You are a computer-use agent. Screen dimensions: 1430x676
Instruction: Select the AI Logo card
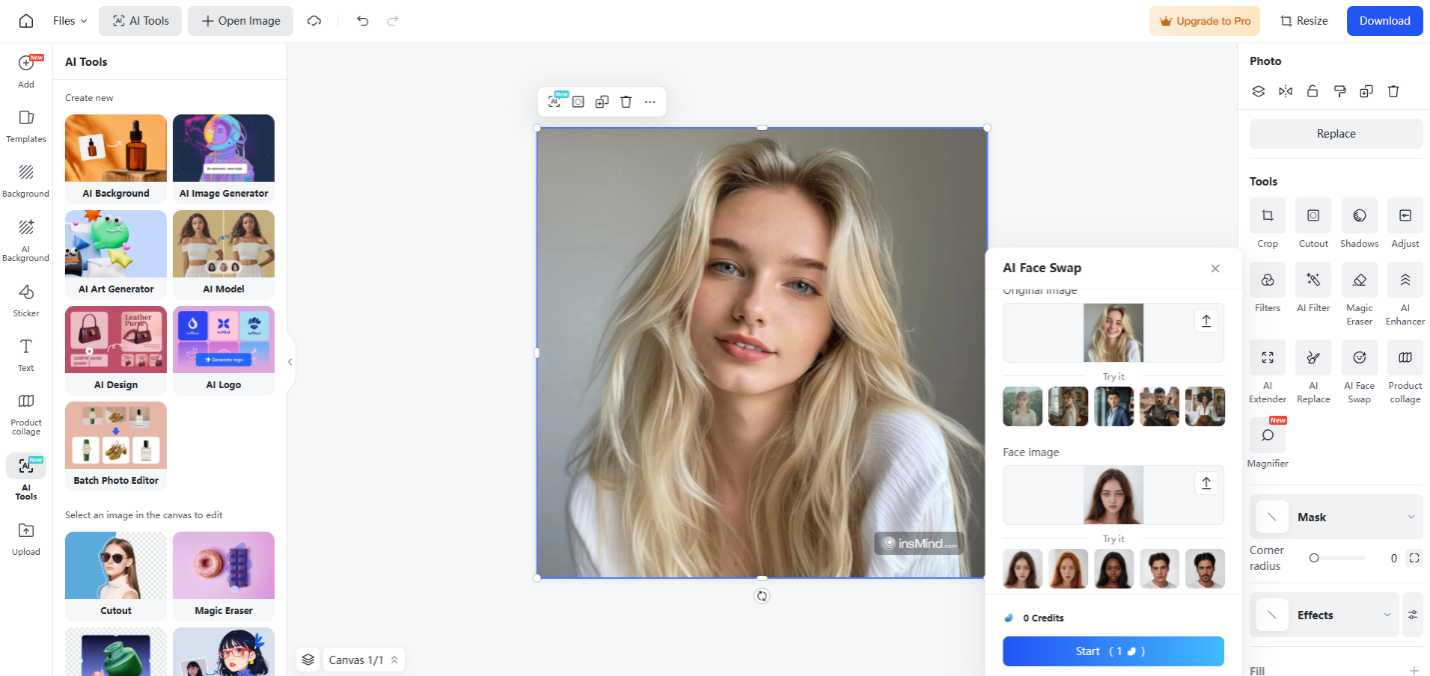[x=224, y=350]
